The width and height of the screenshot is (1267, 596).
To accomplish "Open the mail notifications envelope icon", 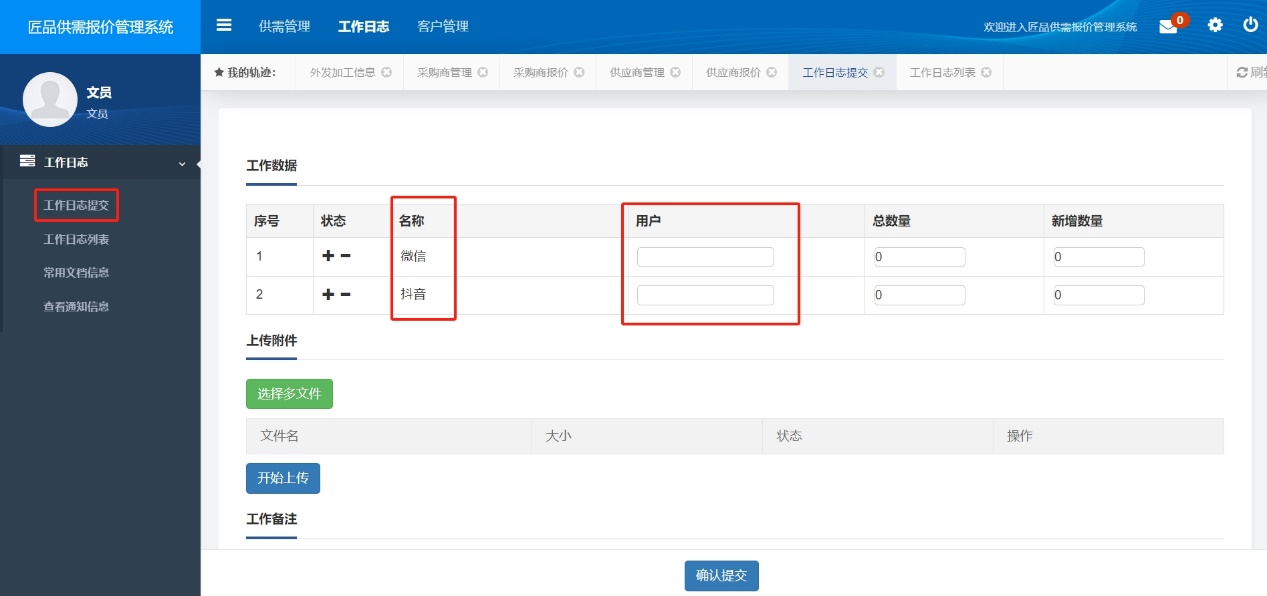I will point(1168,27).
